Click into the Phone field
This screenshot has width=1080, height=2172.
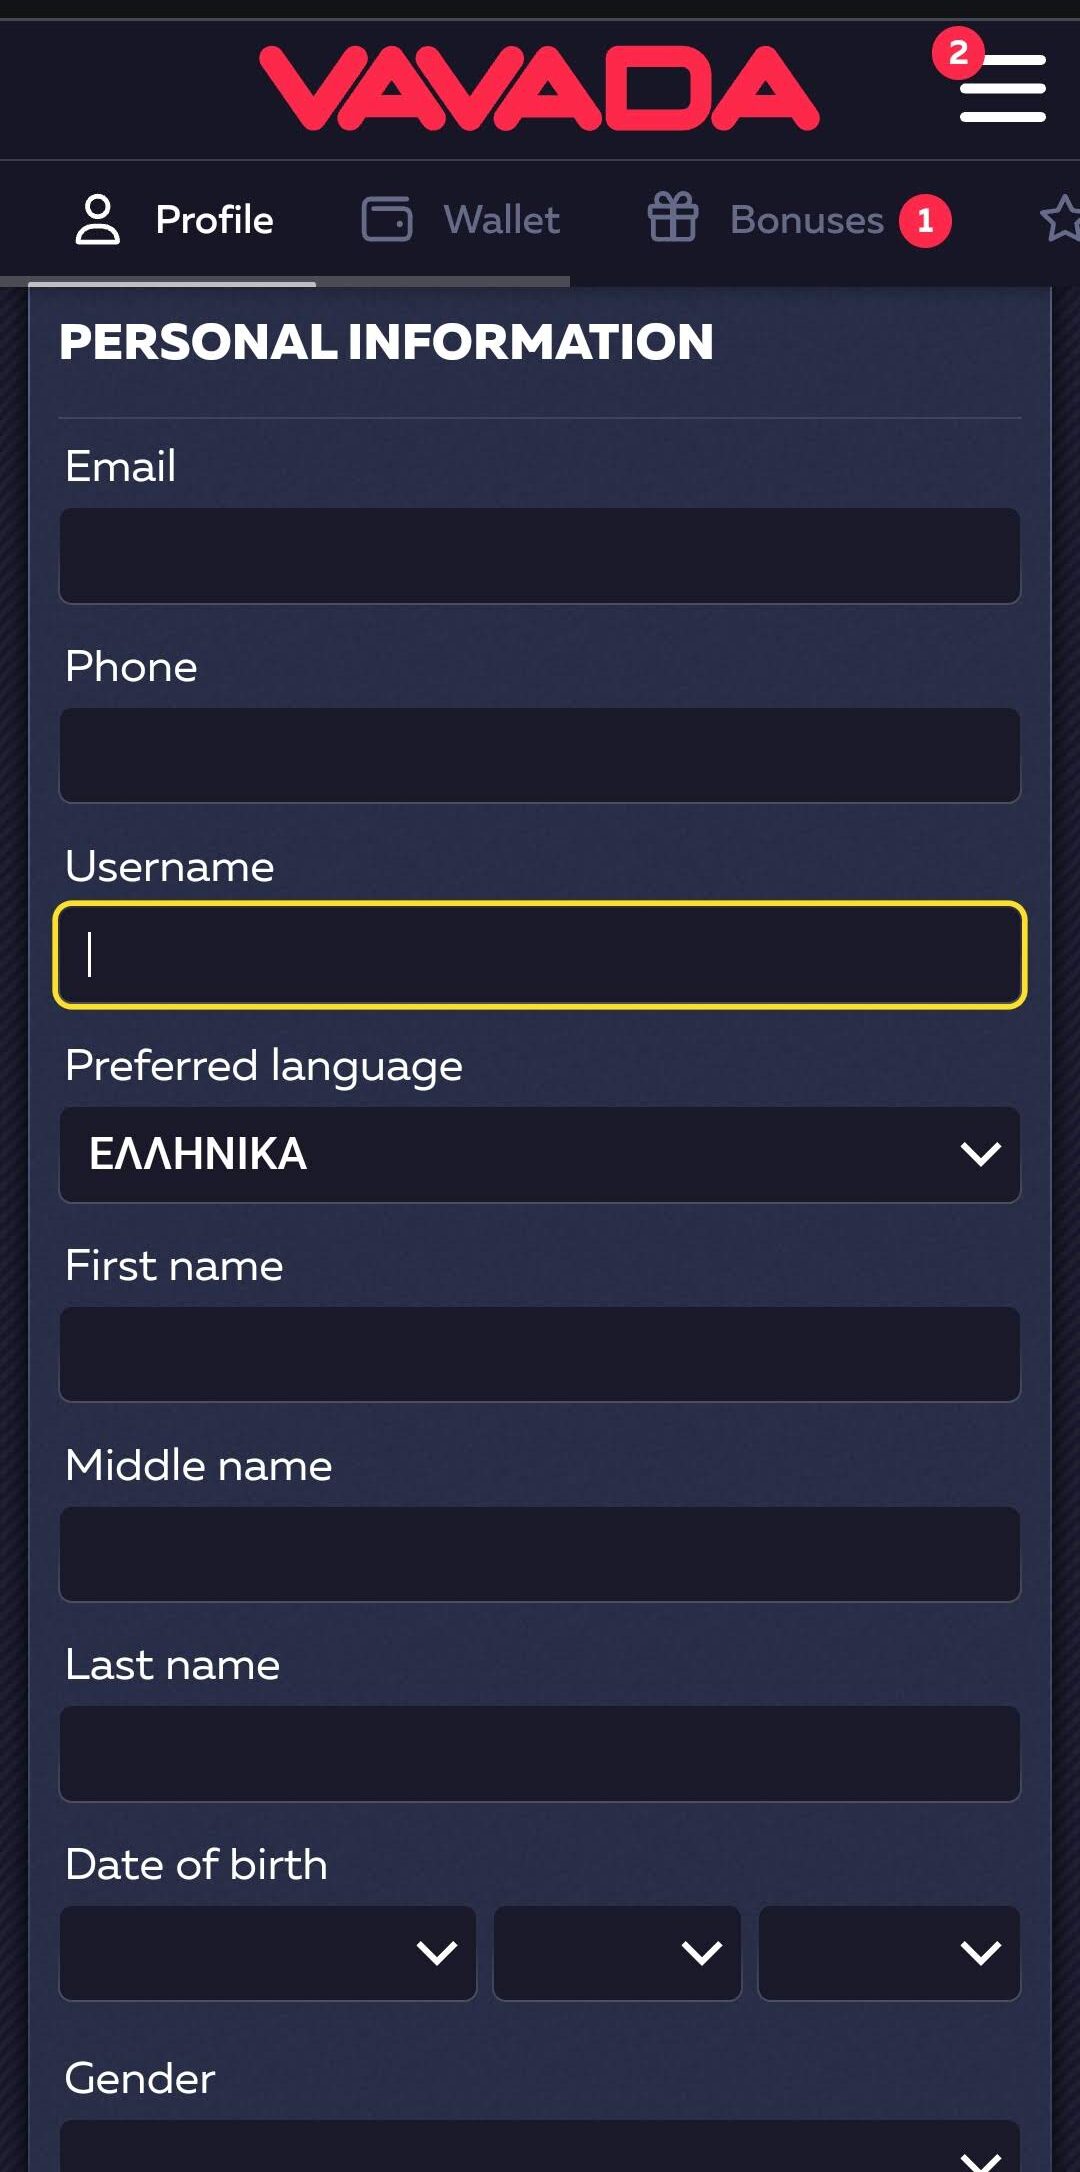pos(540,756)
